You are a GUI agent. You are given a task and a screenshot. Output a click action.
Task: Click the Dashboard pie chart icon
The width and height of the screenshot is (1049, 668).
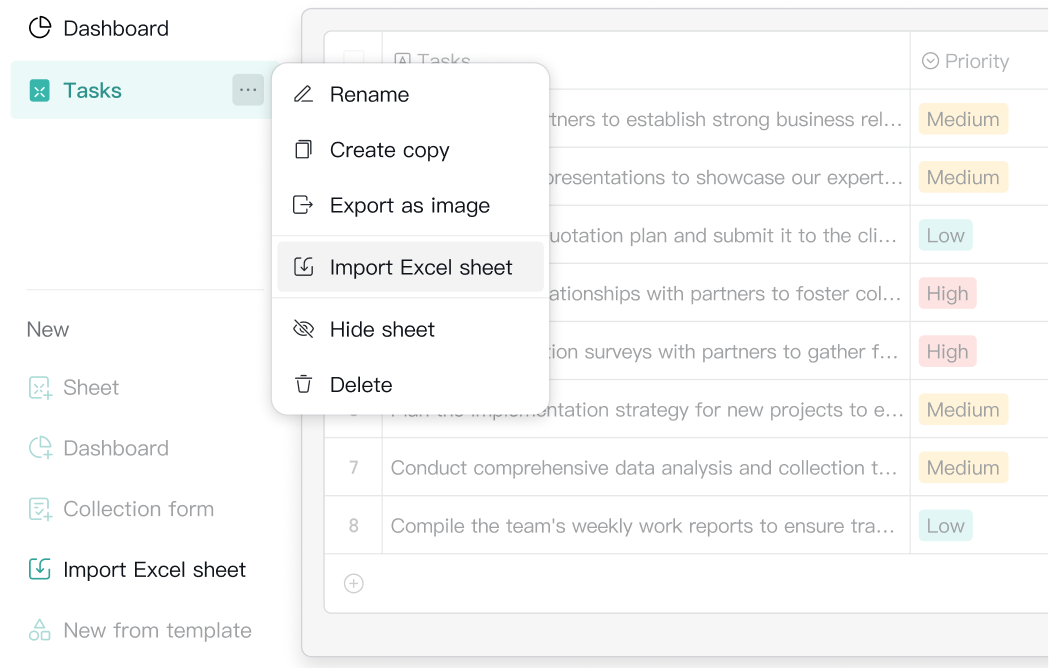(x=39, y=28)
